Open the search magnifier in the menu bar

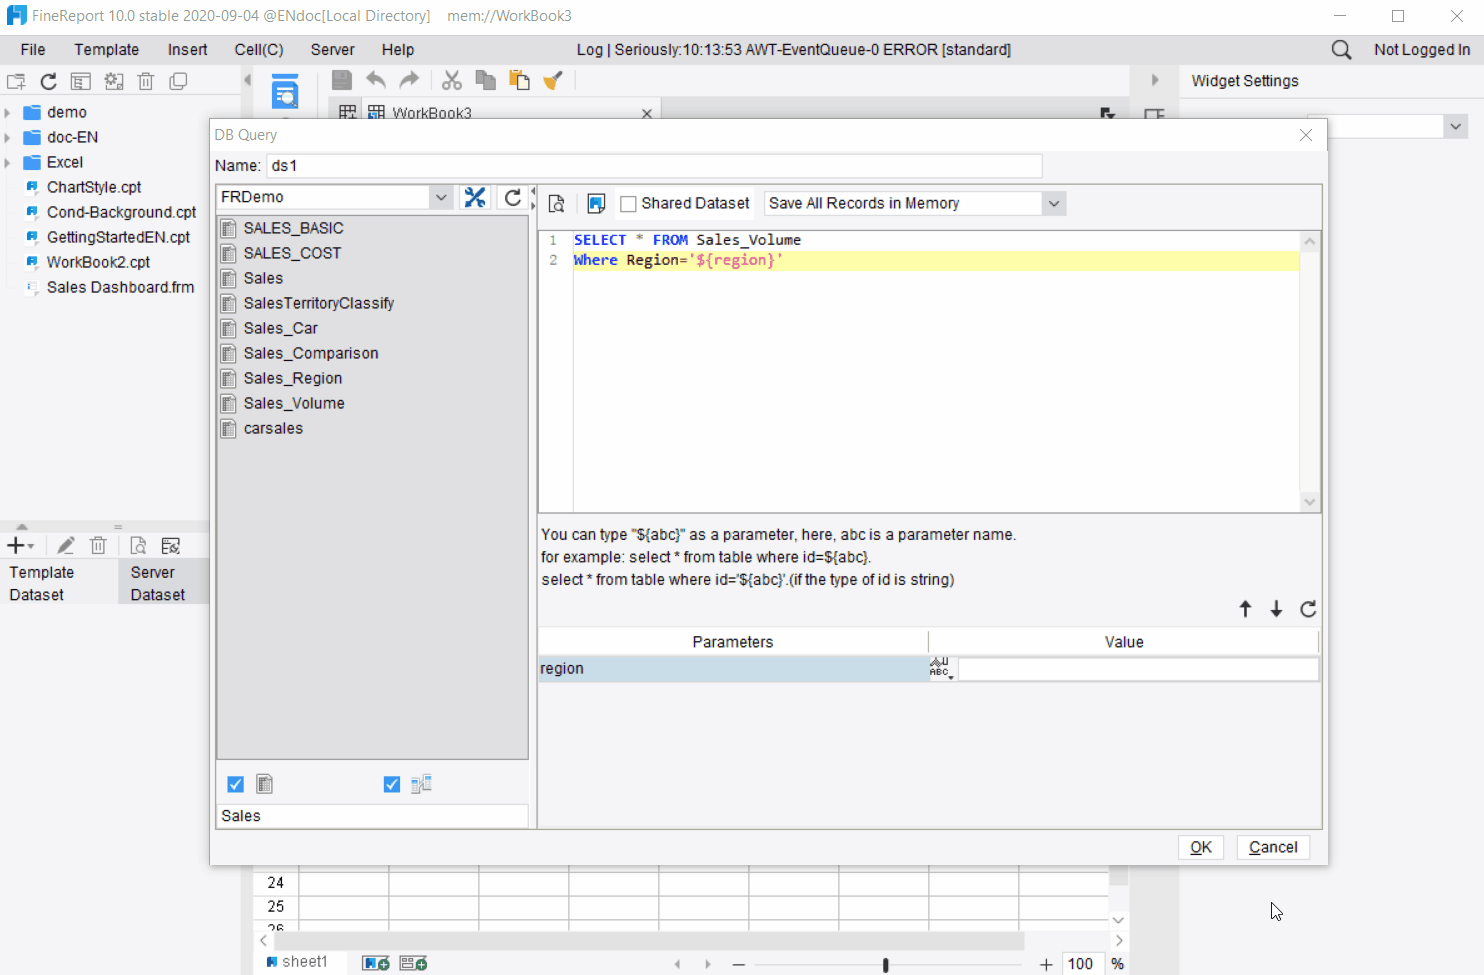pos(1341,49)
